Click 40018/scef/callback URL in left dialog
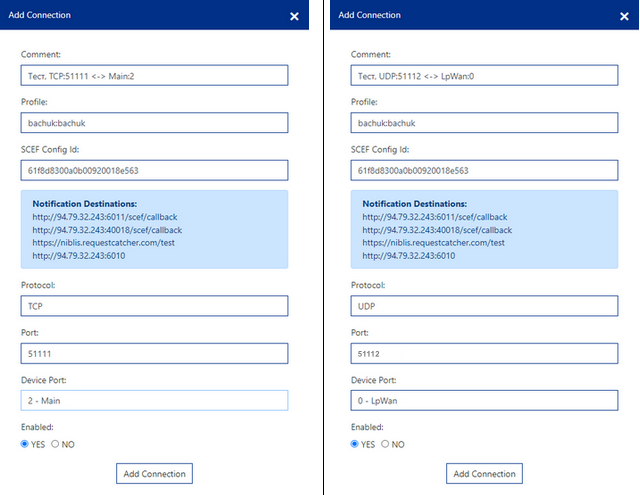This screenshot has height=495, width=640. click(107, 230)
